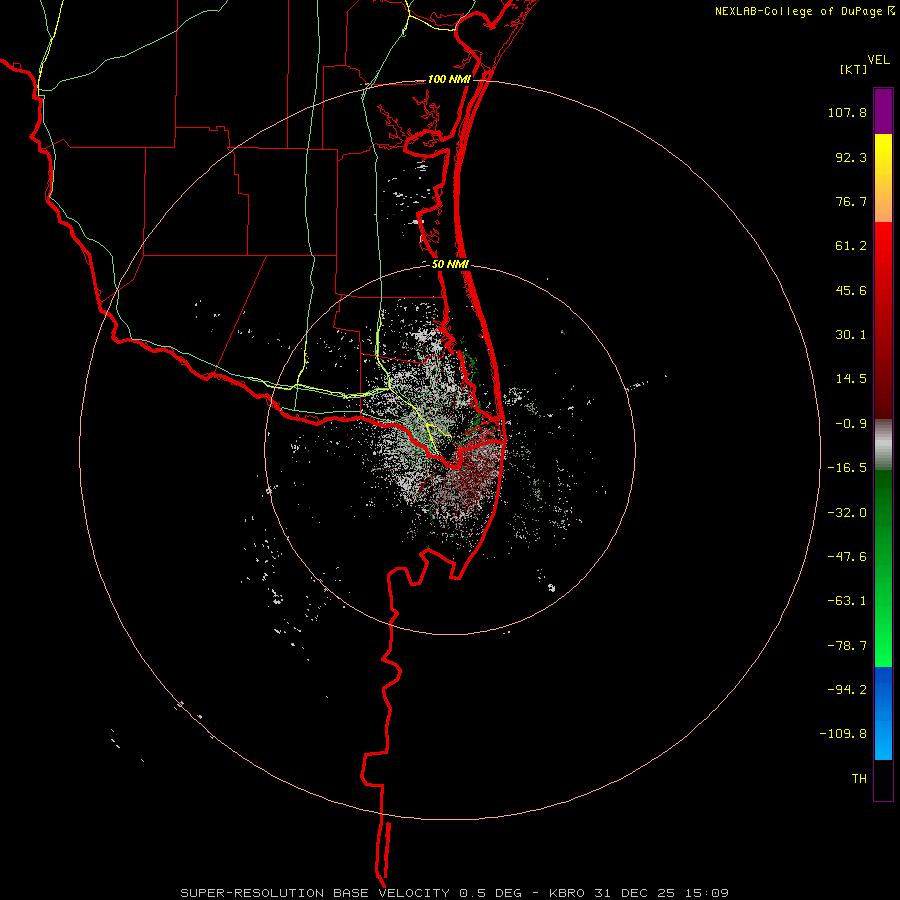This screenshot has width=900, height=900.
Task: Select the 107.8 value on the velocity scale
Action: point(847,112)
